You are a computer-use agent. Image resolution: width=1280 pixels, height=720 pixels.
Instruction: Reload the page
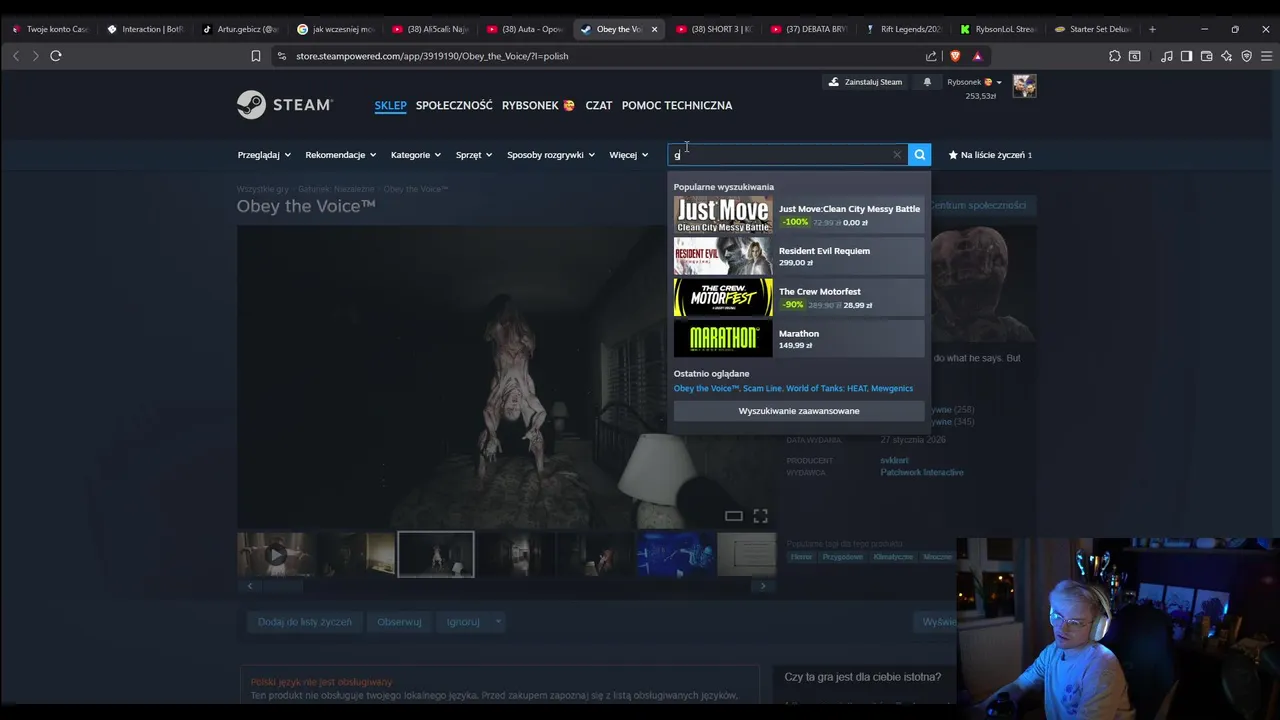[56, 56]
